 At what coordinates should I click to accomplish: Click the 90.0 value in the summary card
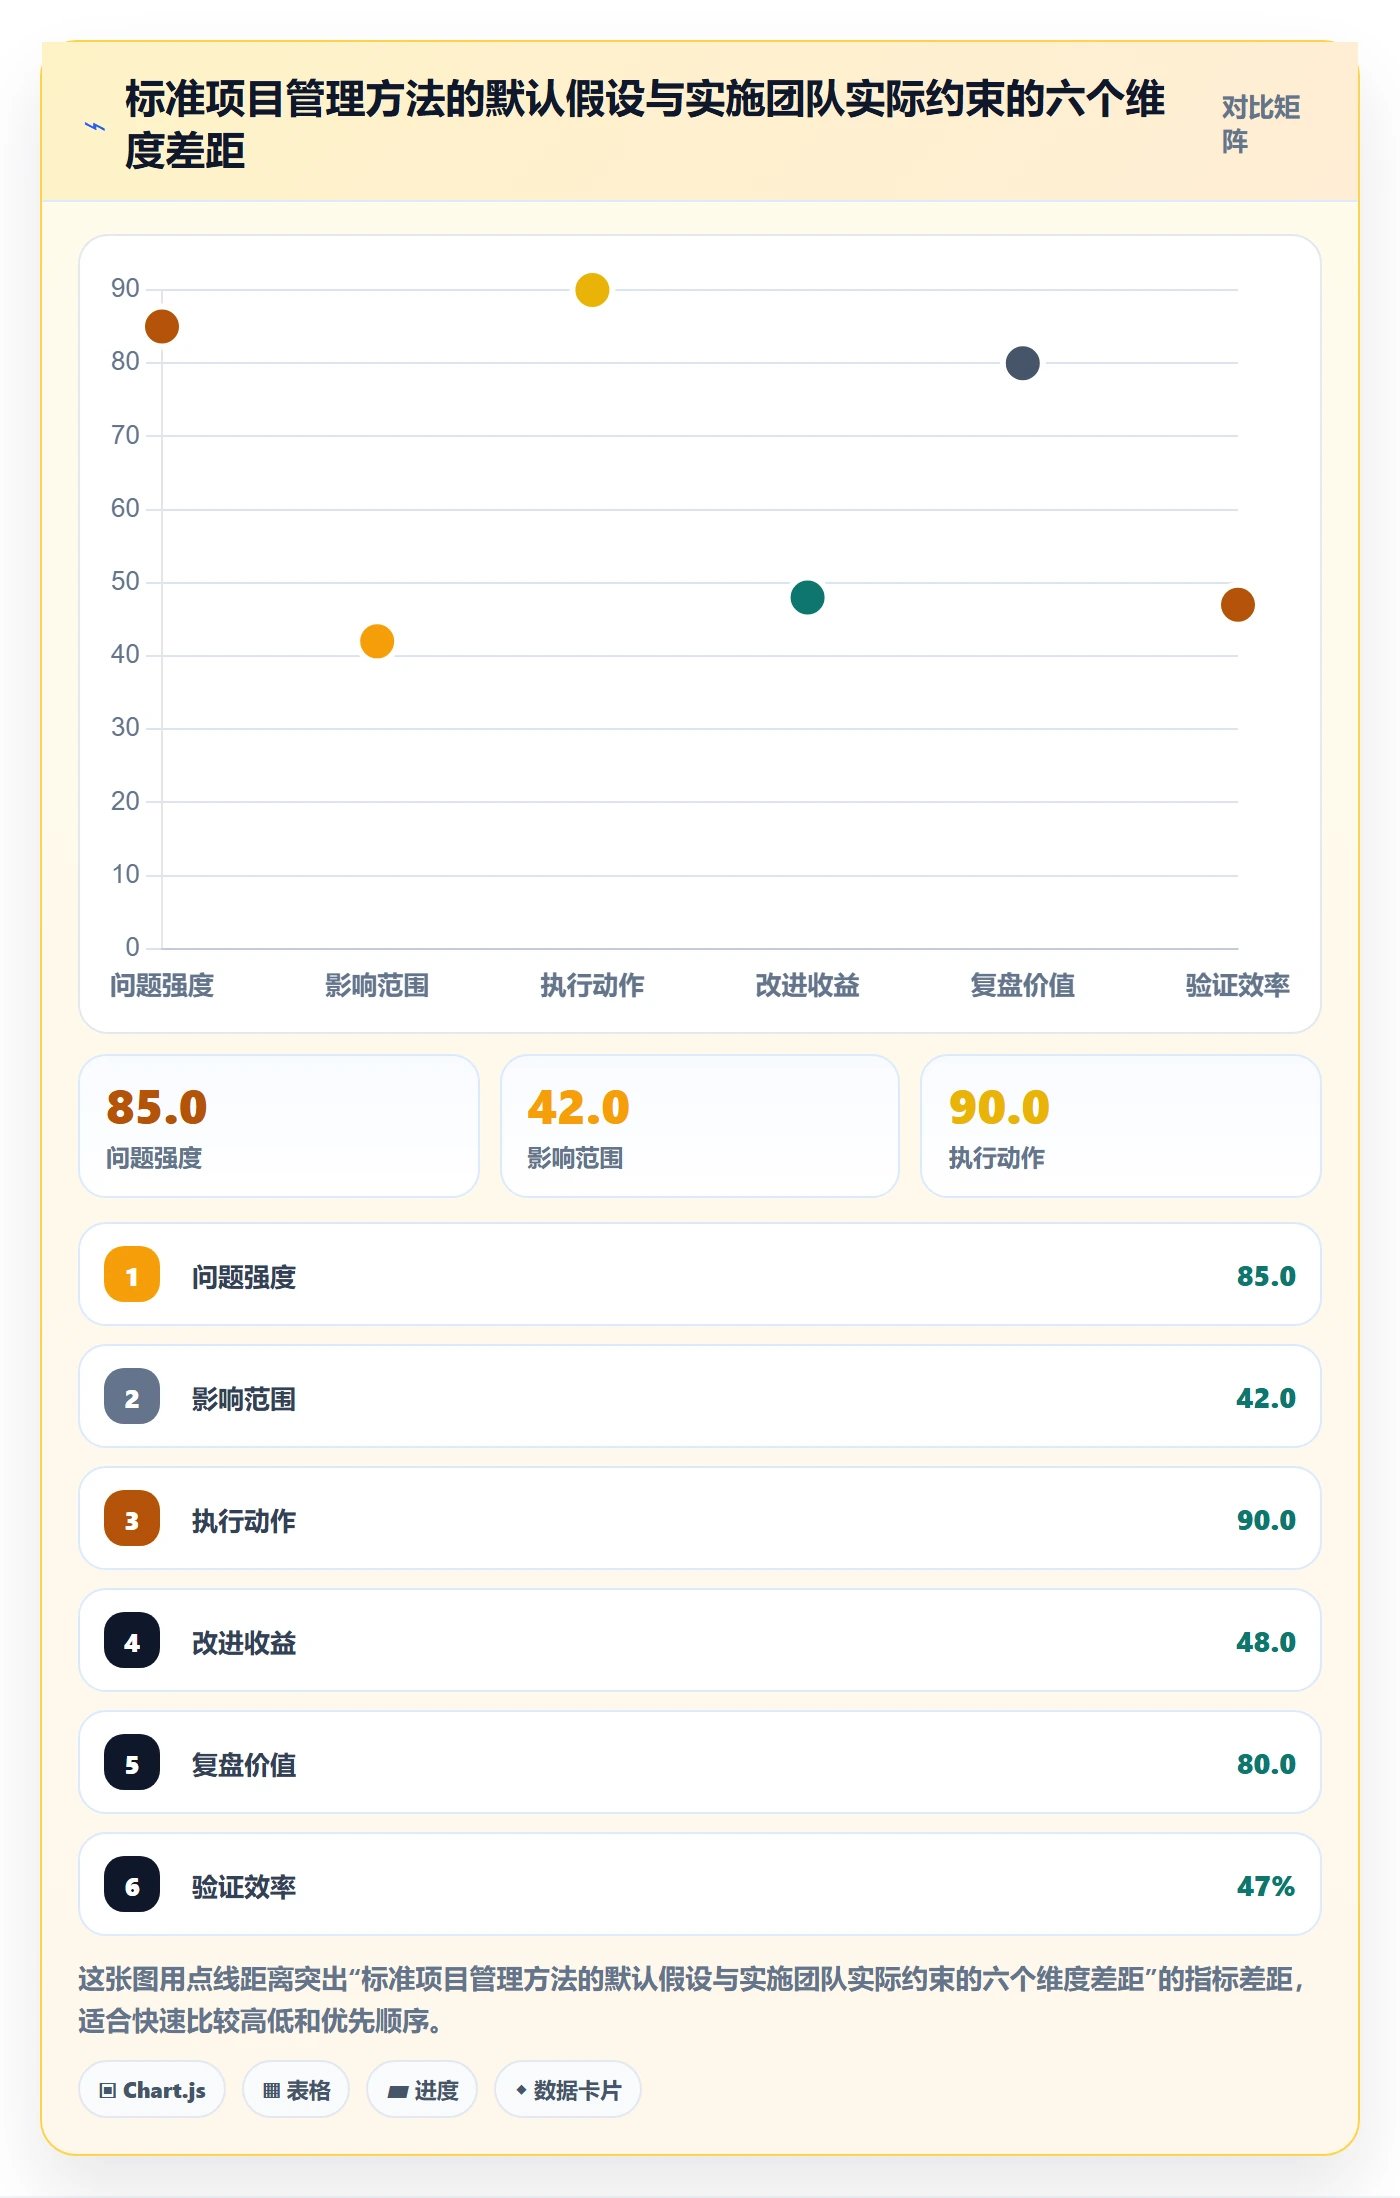999,1107
